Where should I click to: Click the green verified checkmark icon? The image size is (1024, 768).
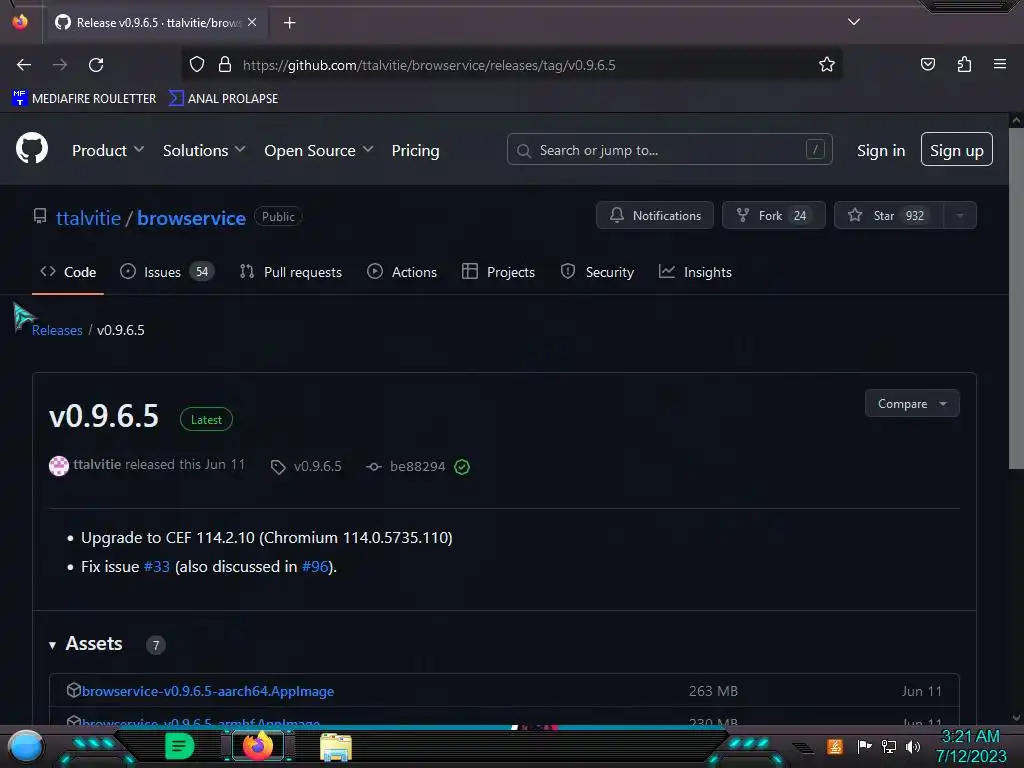coord(462,467)
